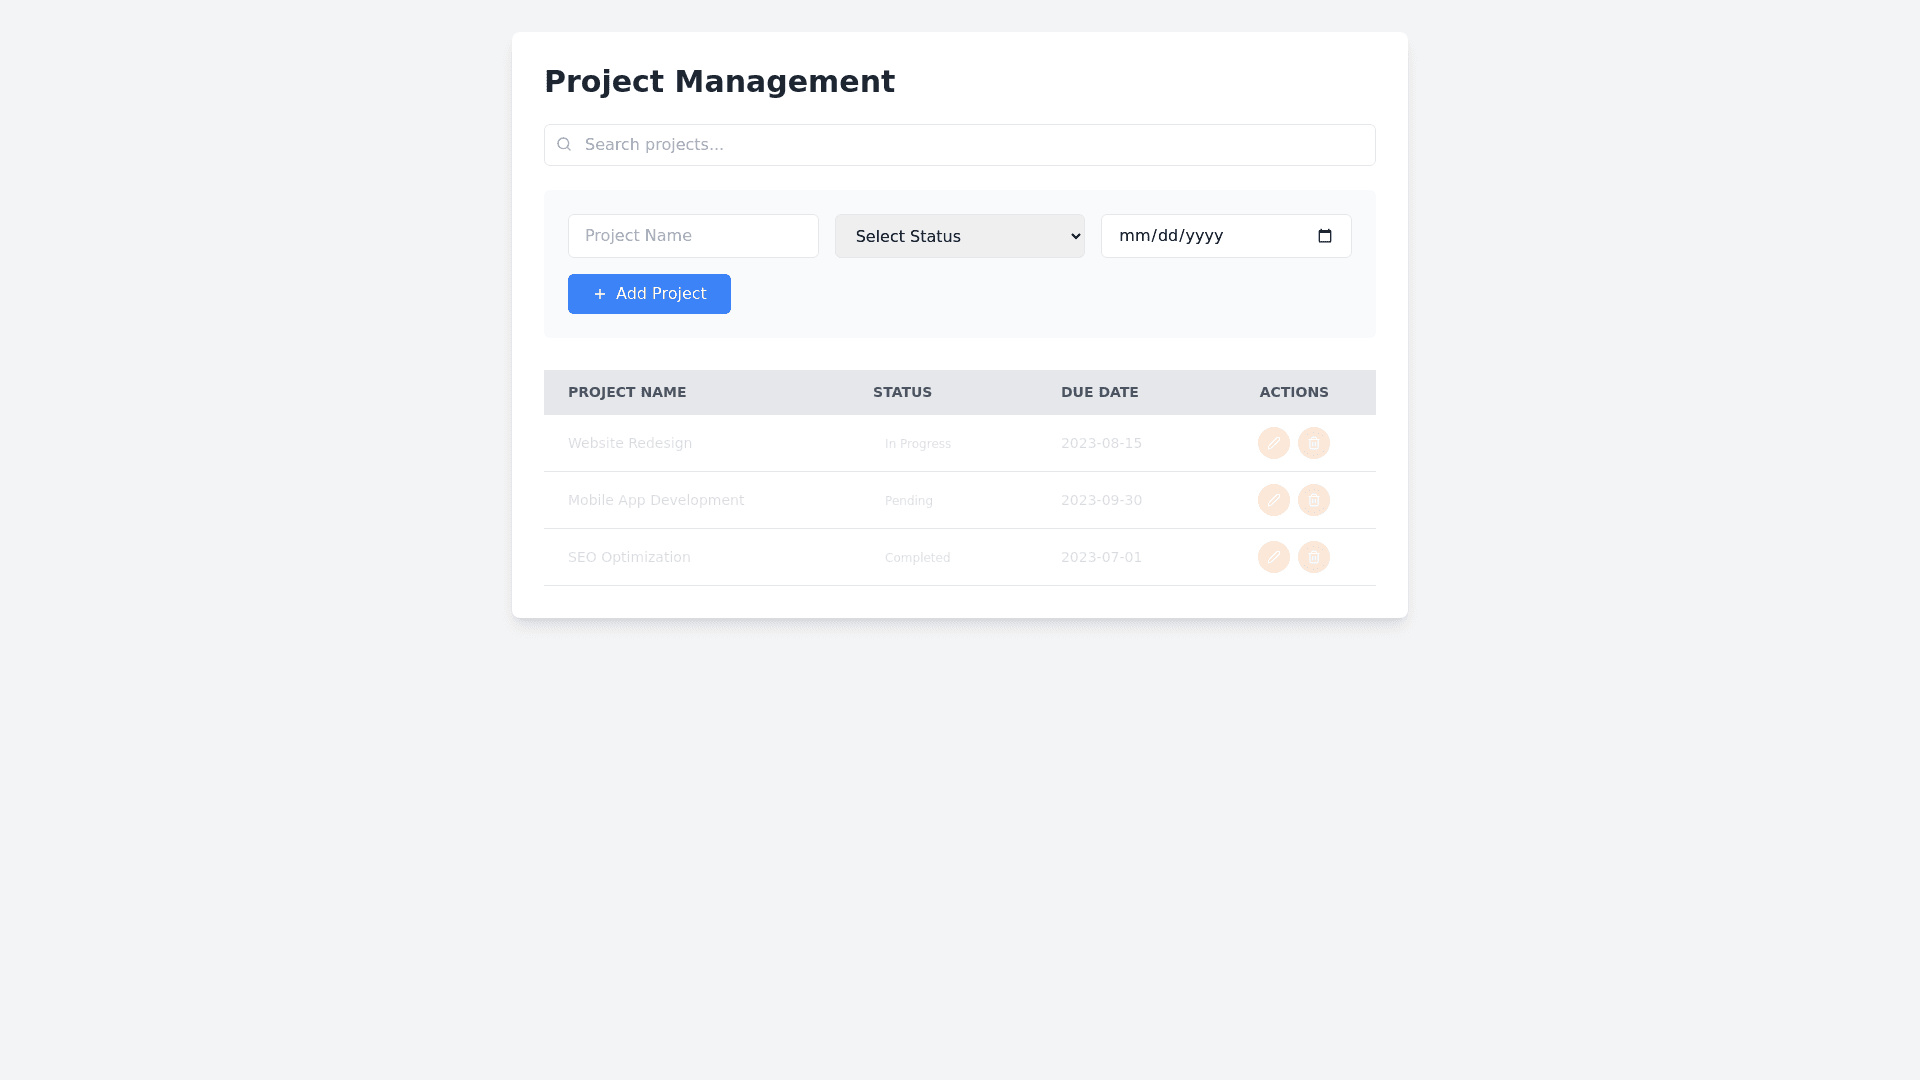
Task: Edit the Mobile App Development project
Action: click(1273, 500)
